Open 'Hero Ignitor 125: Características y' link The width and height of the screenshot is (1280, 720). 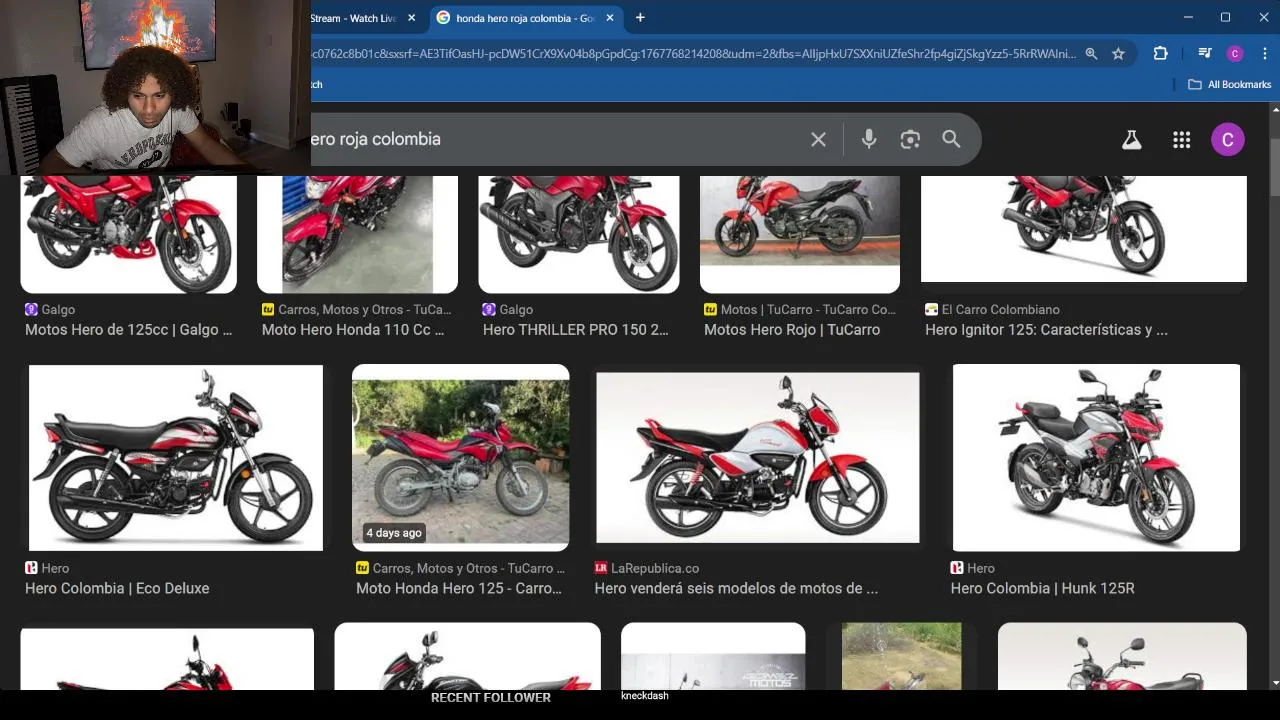[1046, 330]
